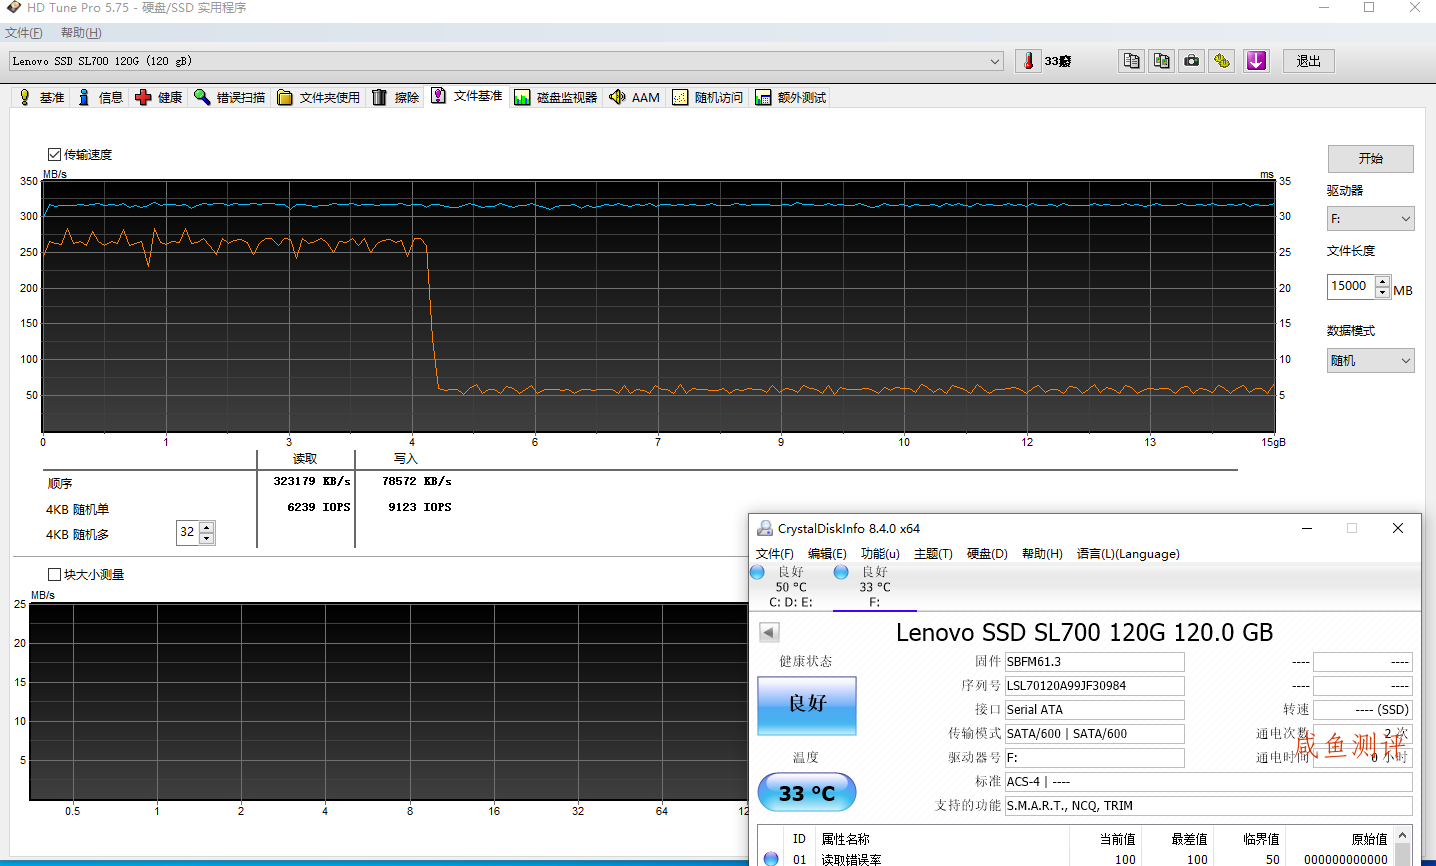Click the 33 °C temperature button

(807, 792)
